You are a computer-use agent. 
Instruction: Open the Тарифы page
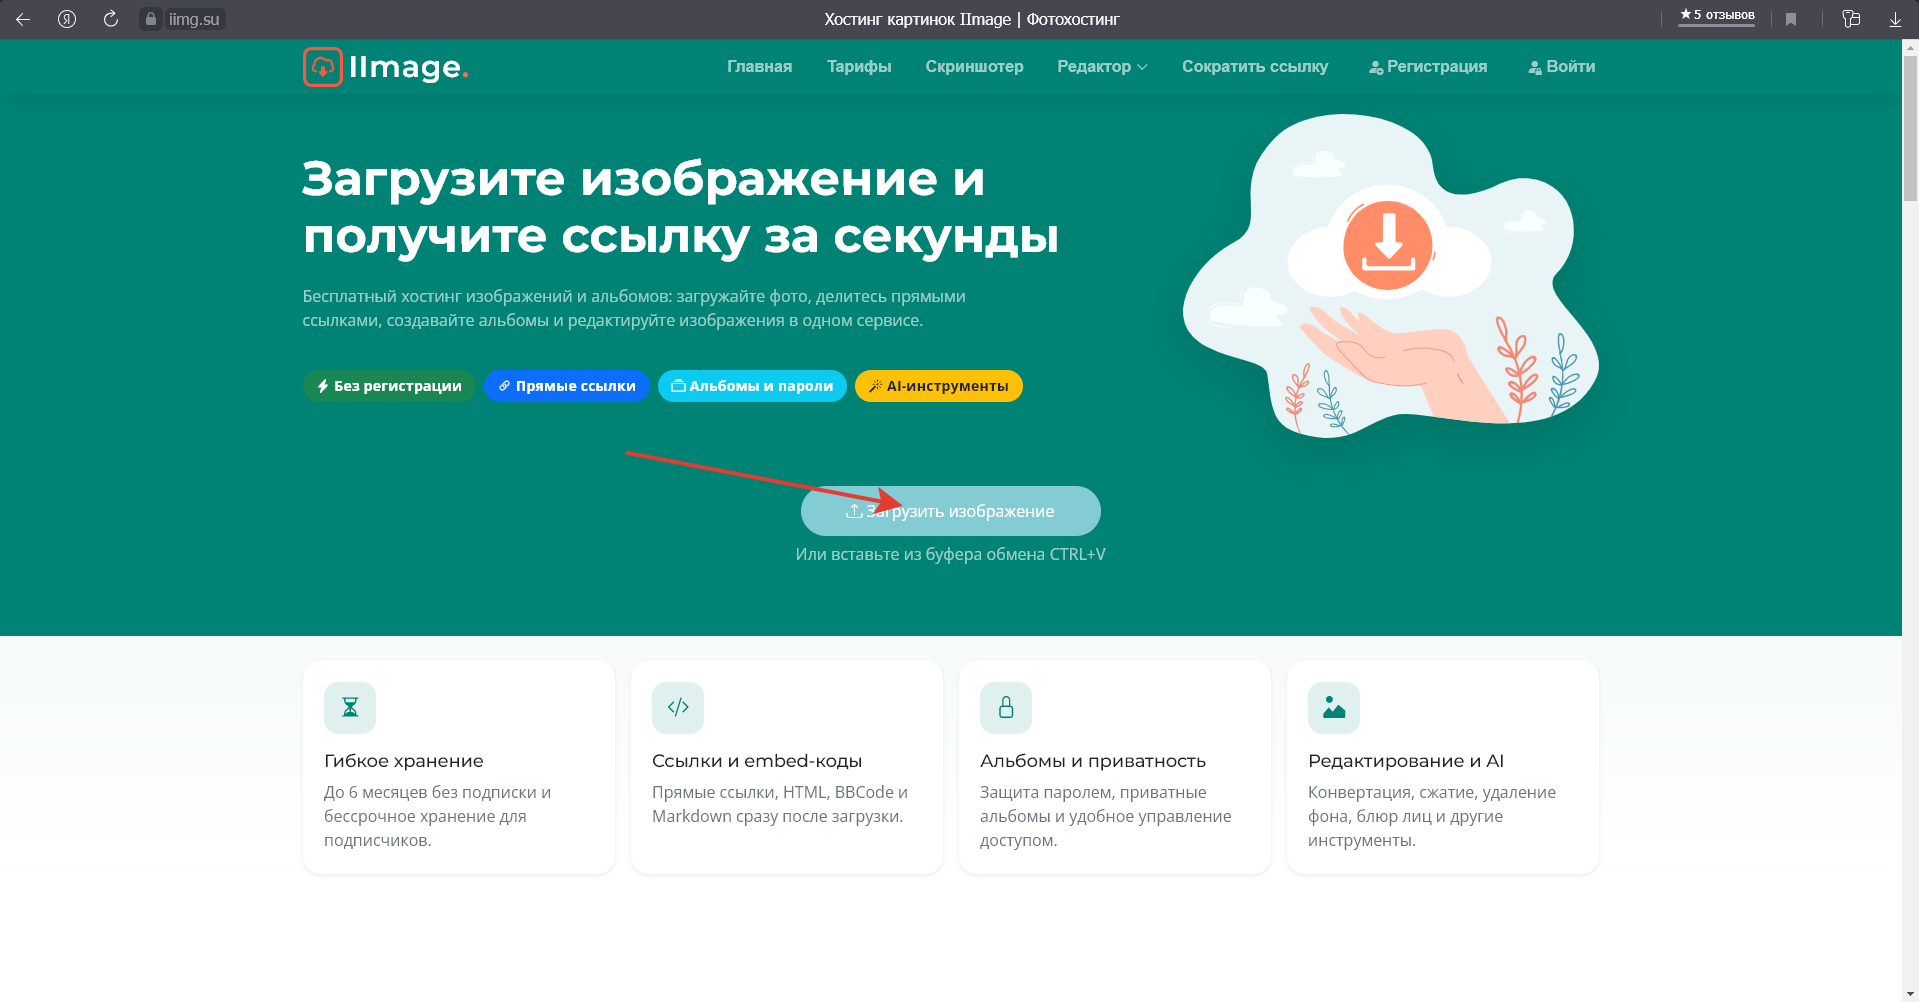click(859, 67)
